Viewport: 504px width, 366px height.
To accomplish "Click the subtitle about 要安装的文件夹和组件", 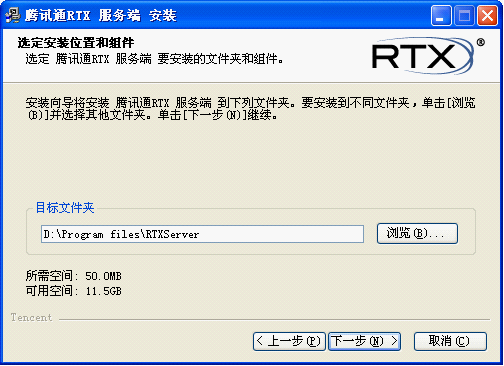I will point(154,59).
